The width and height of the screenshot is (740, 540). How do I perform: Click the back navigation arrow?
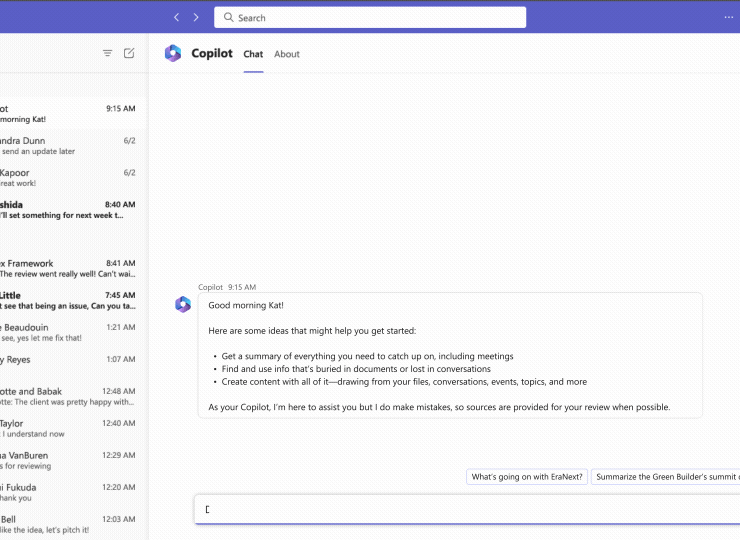click(x=177, y=17)
